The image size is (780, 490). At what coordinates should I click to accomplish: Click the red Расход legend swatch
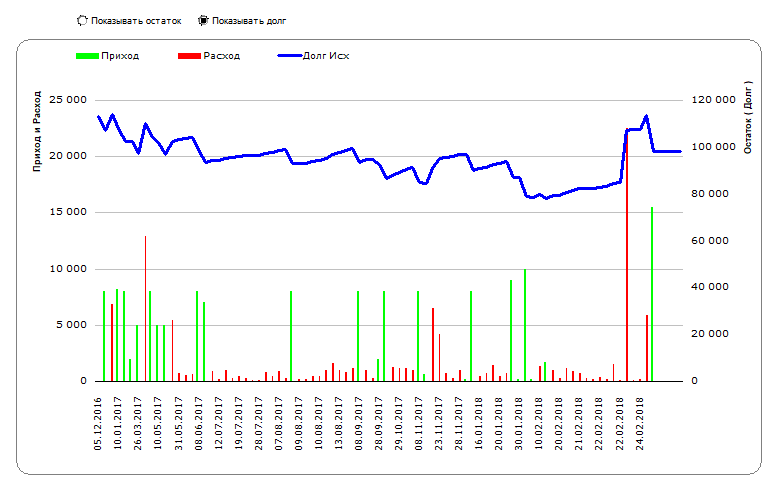point(190,56)
